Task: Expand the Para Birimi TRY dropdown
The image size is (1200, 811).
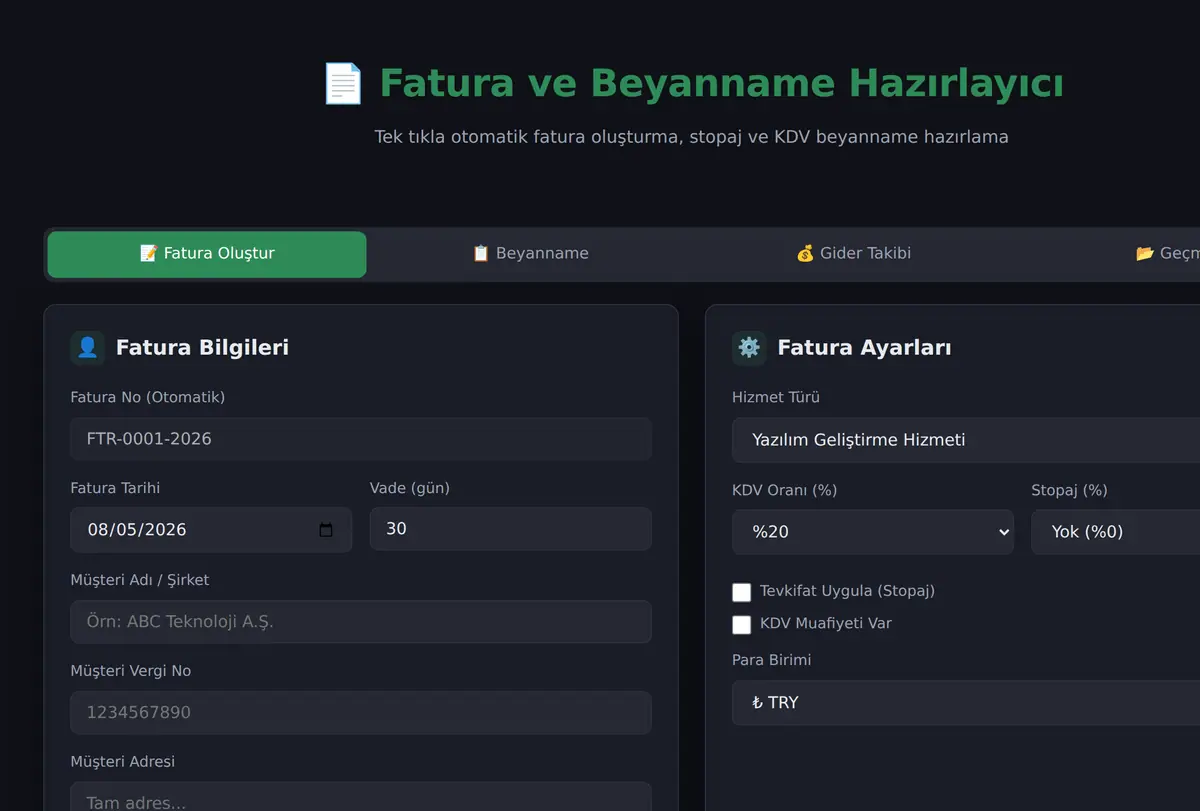Action: coord(966,703)
